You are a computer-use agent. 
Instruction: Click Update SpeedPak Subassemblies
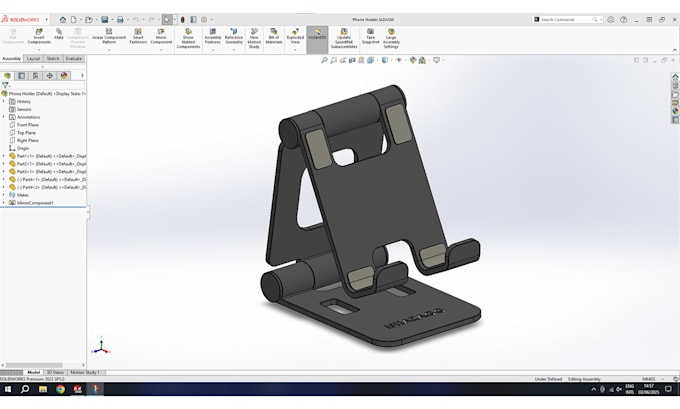(344, 39)
